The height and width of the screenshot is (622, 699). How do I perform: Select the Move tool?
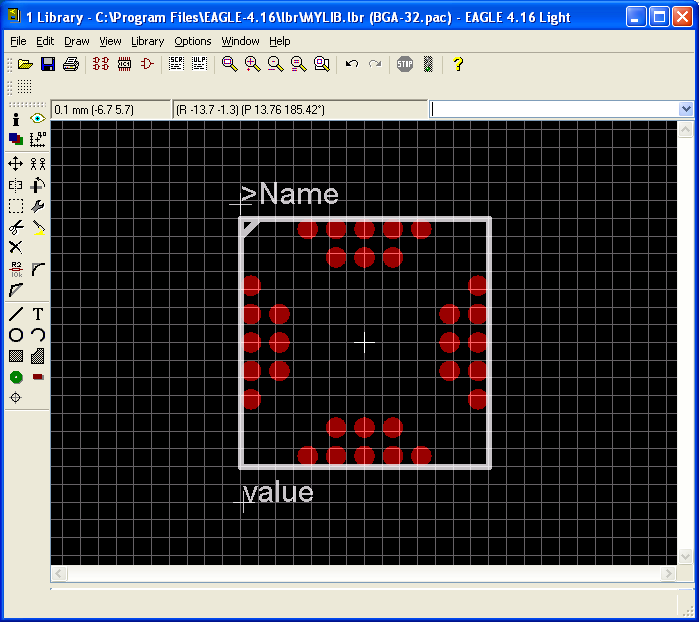pos(16,164)
